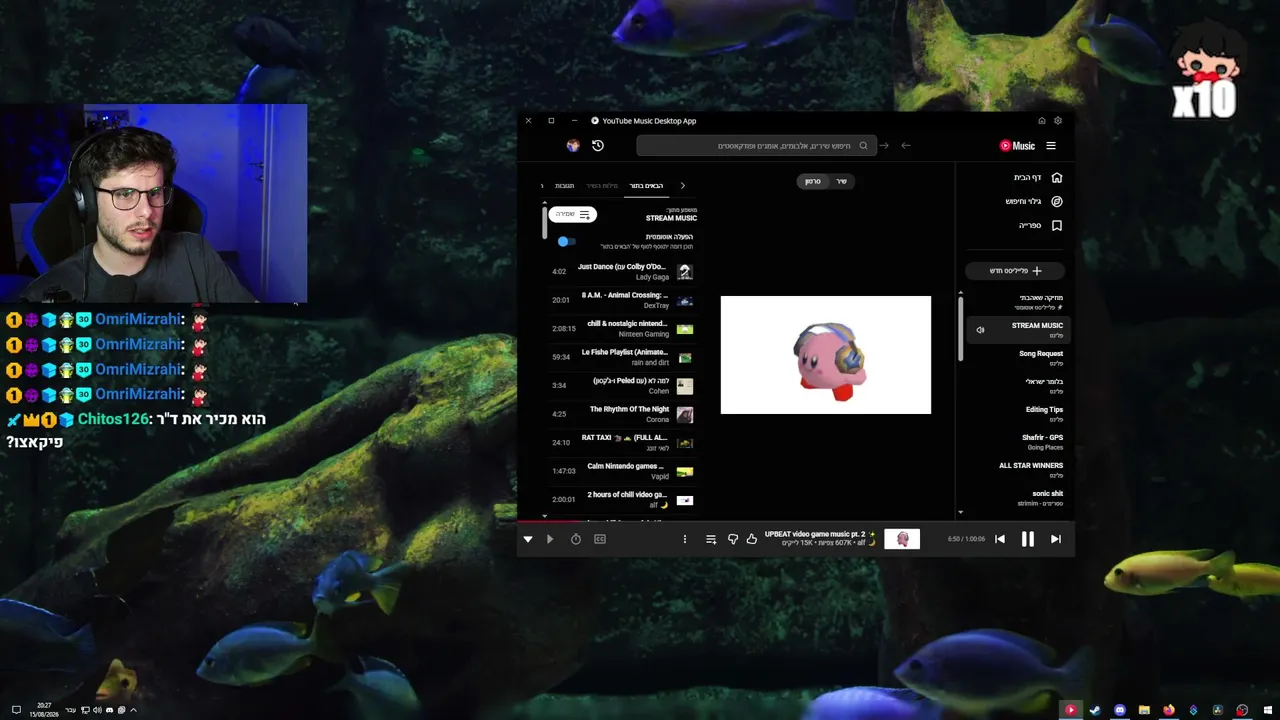Collapse queue panel with chevron arrow
This screenshot has width=1280, height=720.
point(683,186)
